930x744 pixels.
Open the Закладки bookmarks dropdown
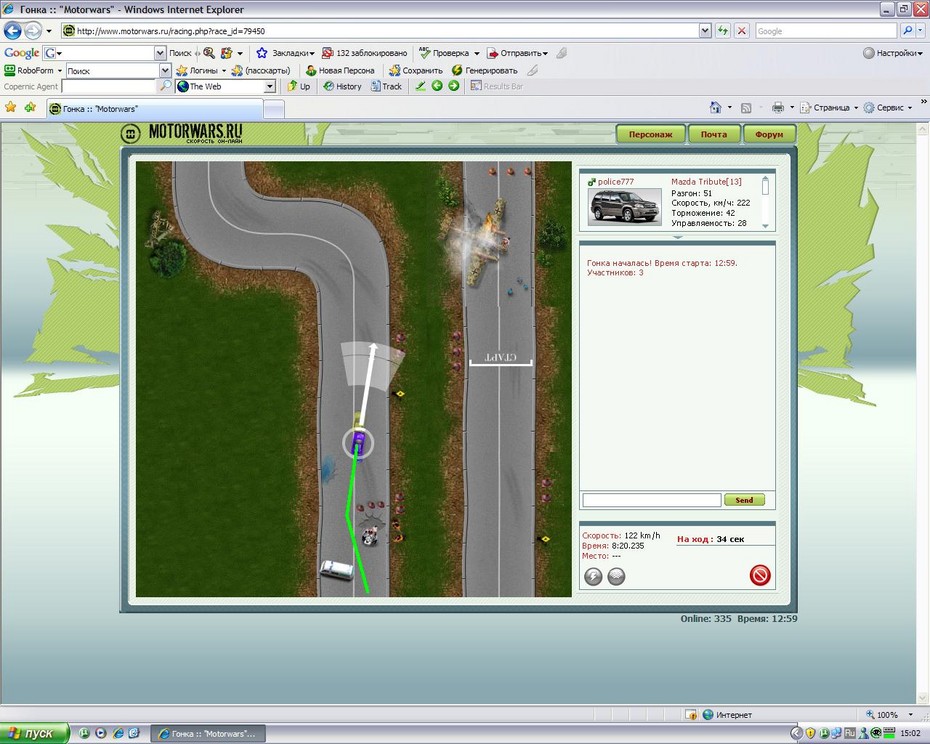[x=285, y=53]
